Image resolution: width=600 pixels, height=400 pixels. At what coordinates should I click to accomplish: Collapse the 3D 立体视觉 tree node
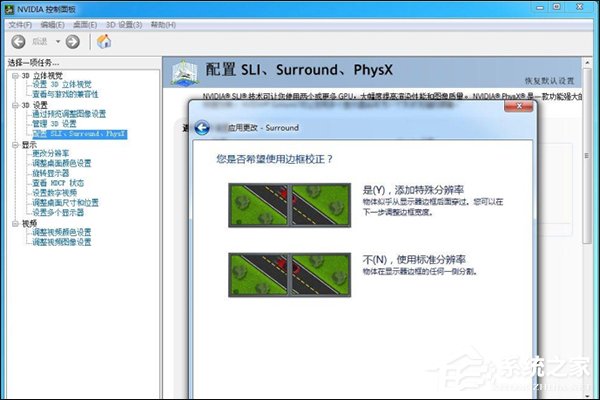(15, 76)
